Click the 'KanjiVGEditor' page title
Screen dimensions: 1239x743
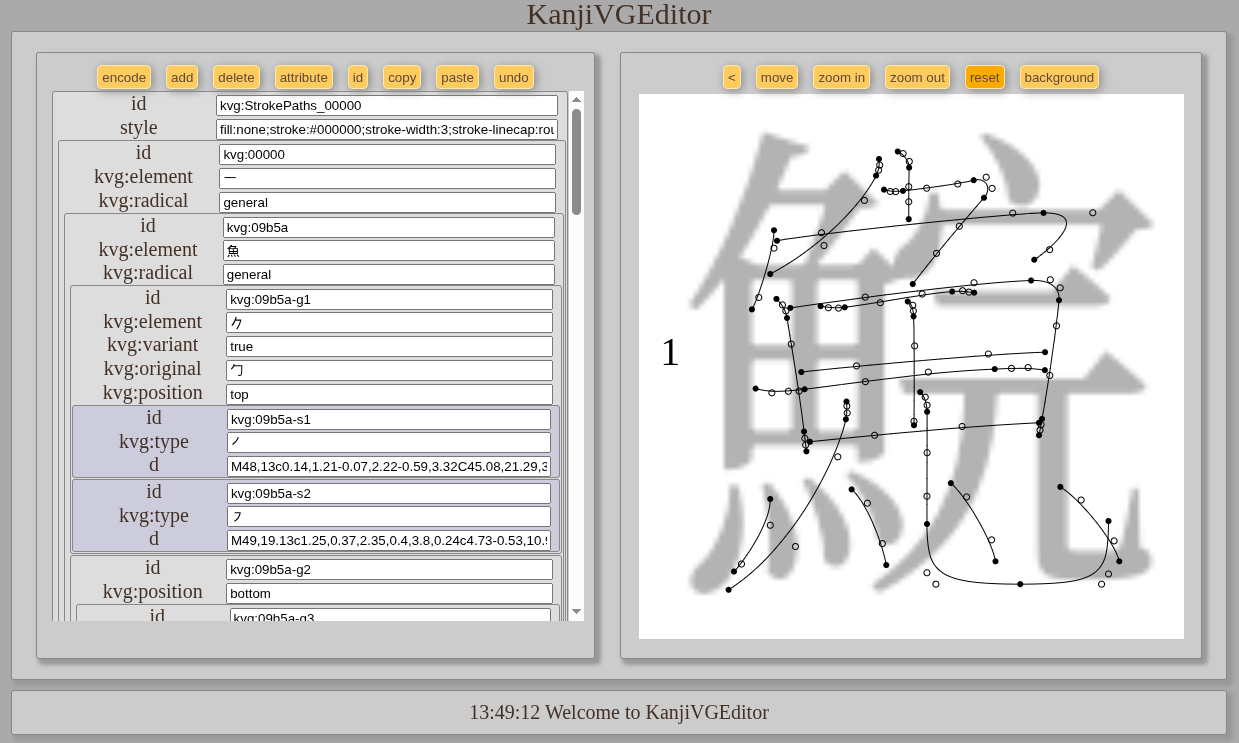click(619, 15)
